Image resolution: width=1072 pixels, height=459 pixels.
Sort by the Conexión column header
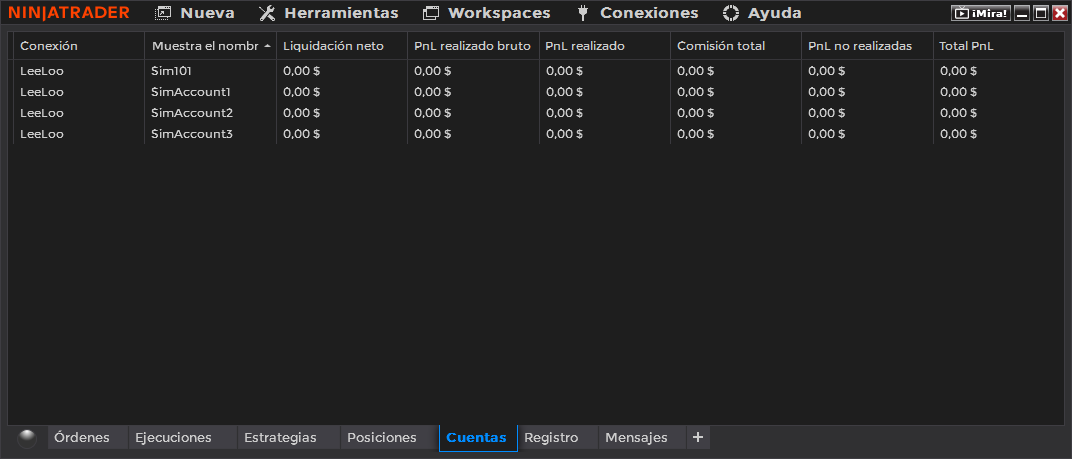[79, 46]
